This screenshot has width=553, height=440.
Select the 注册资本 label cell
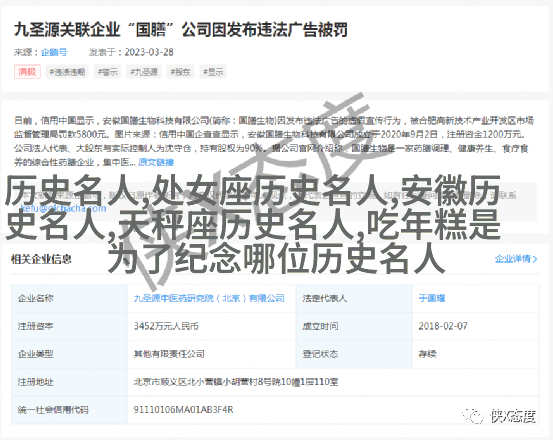[x=69, y=326]
